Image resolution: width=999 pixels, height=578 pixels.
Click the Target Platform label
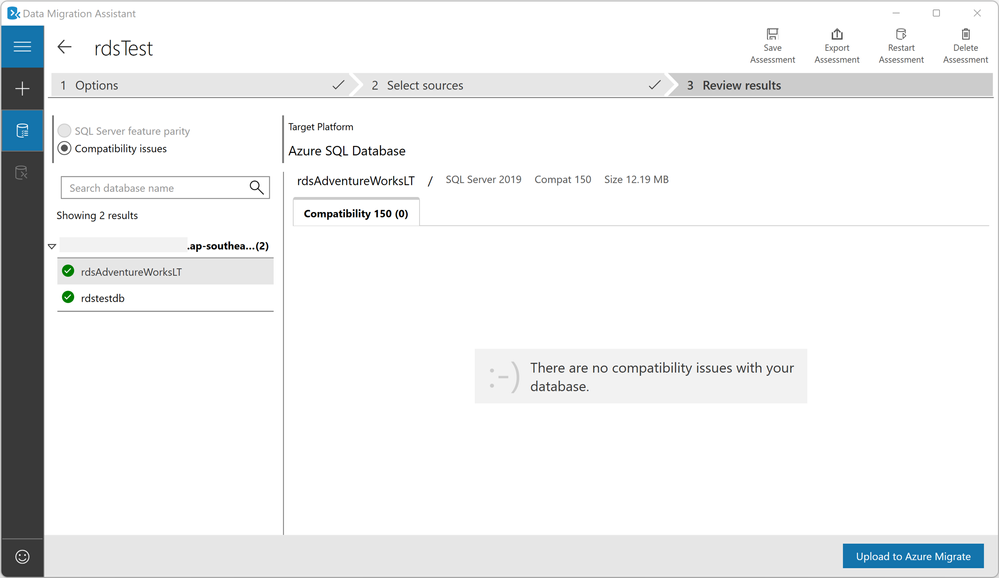(320, 127)
